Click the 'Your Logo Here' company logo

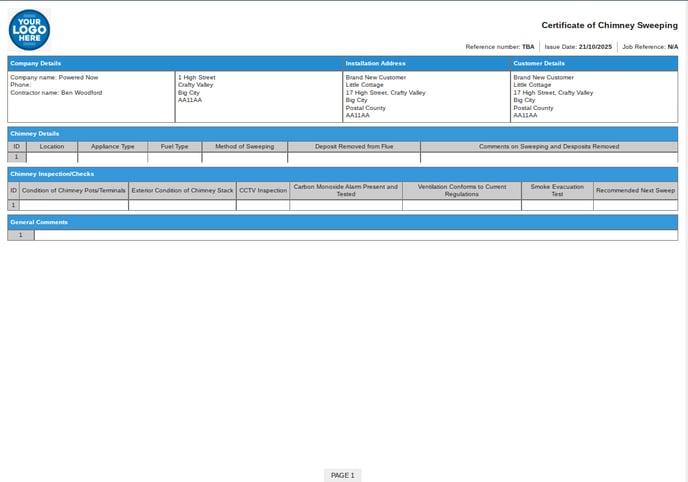pos(29,30)
